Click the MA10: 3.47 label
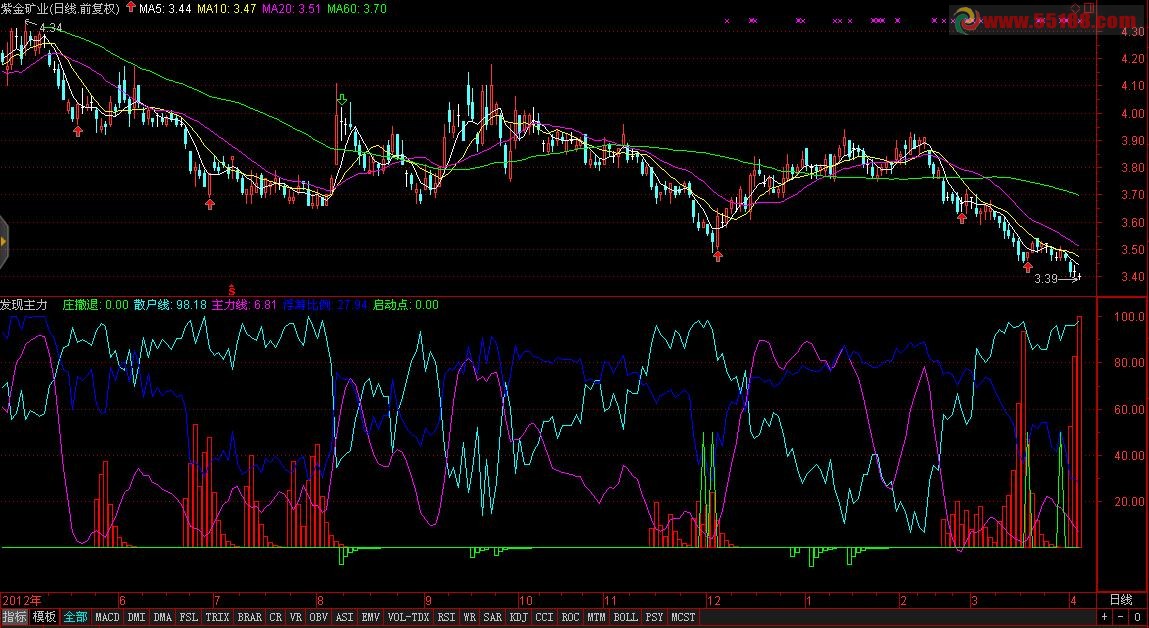 pyautogui.click(x=226, y=9)
